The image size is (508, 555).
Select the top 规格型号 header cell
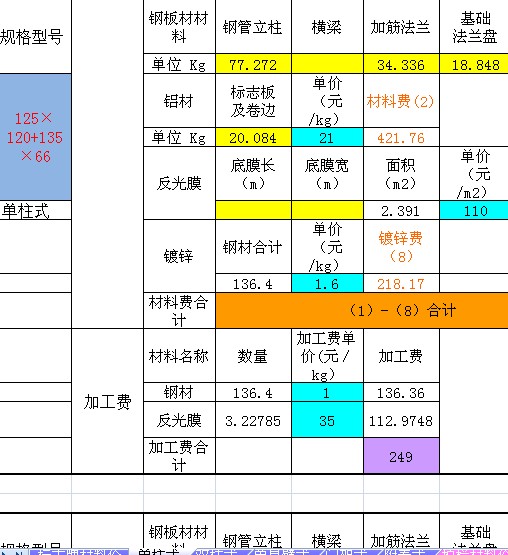[35, 37]
